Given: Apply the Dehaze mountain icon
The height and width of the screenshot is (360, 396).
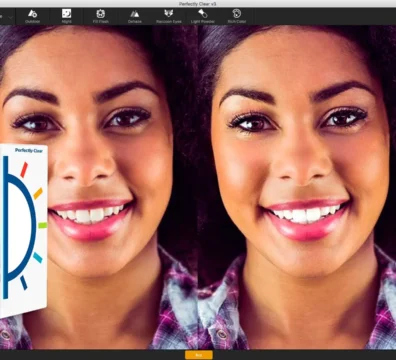Looking at the screenshot, I should (x=135, y=14).
